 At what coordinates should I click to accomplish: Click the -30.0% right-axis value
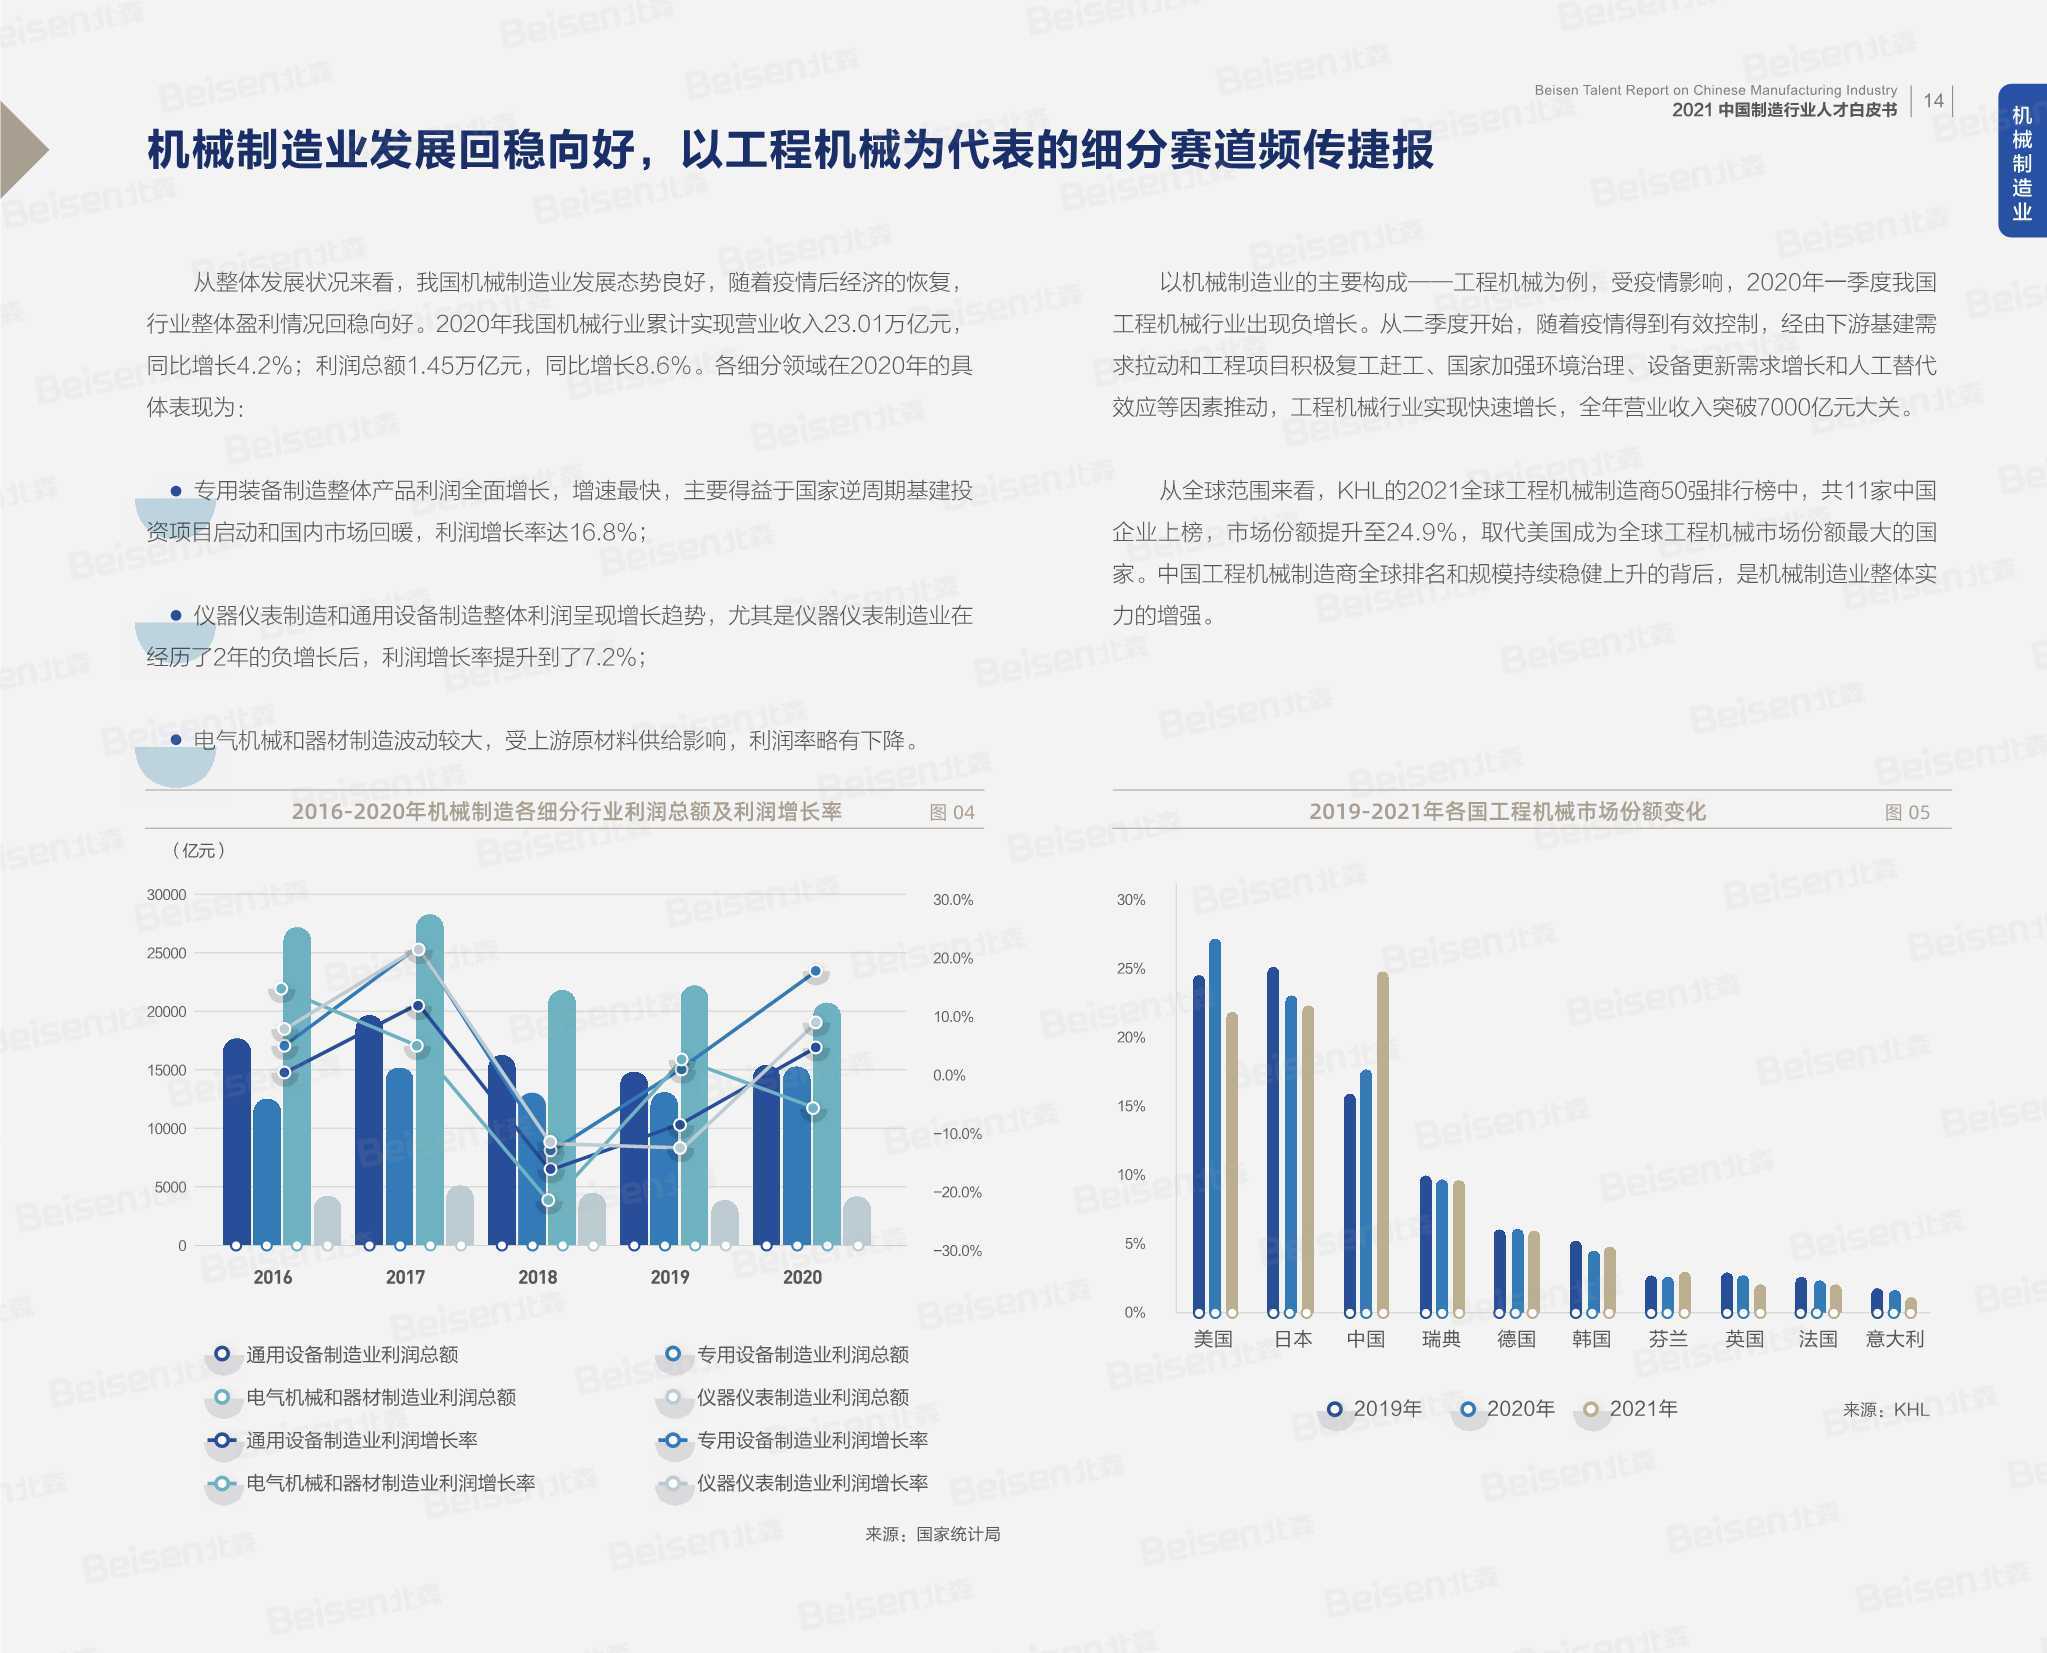pyautogui.click(x=957, y=1251)
